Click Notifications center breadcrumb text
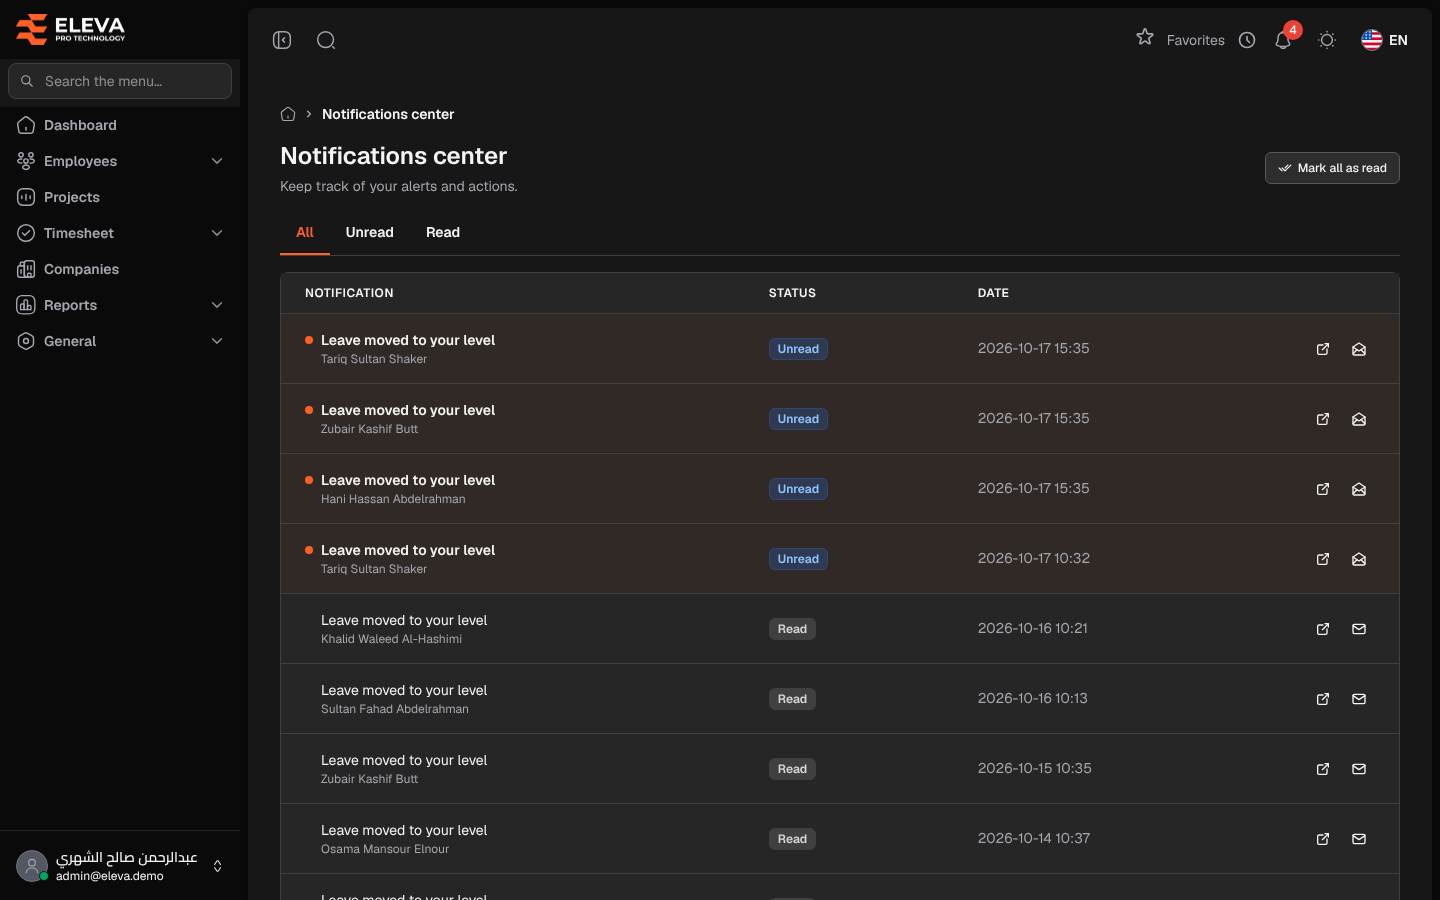 click(388, 114)
